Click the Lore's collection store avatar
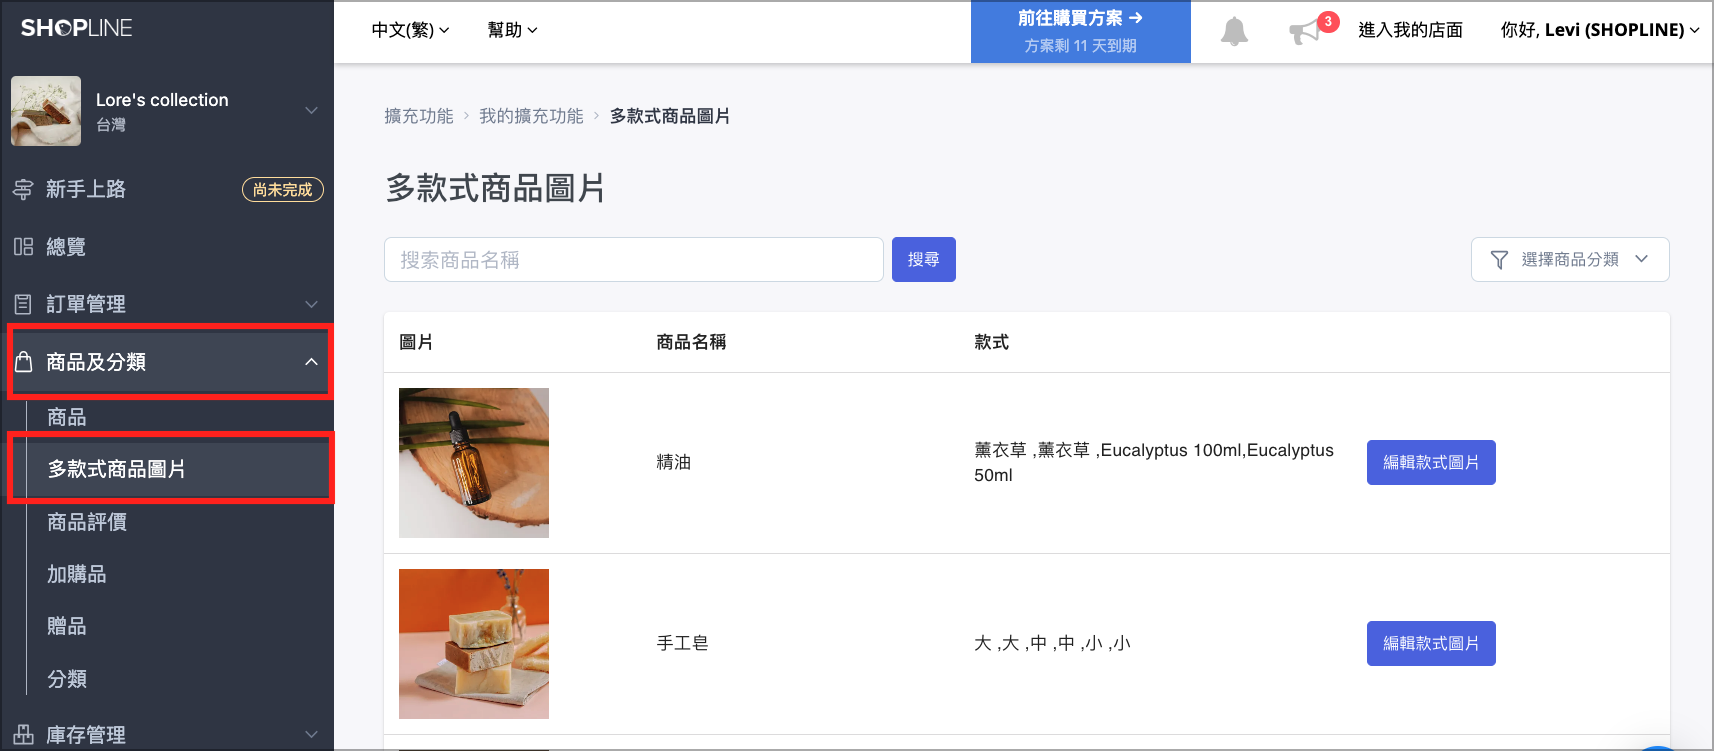 tap(46, 111)
